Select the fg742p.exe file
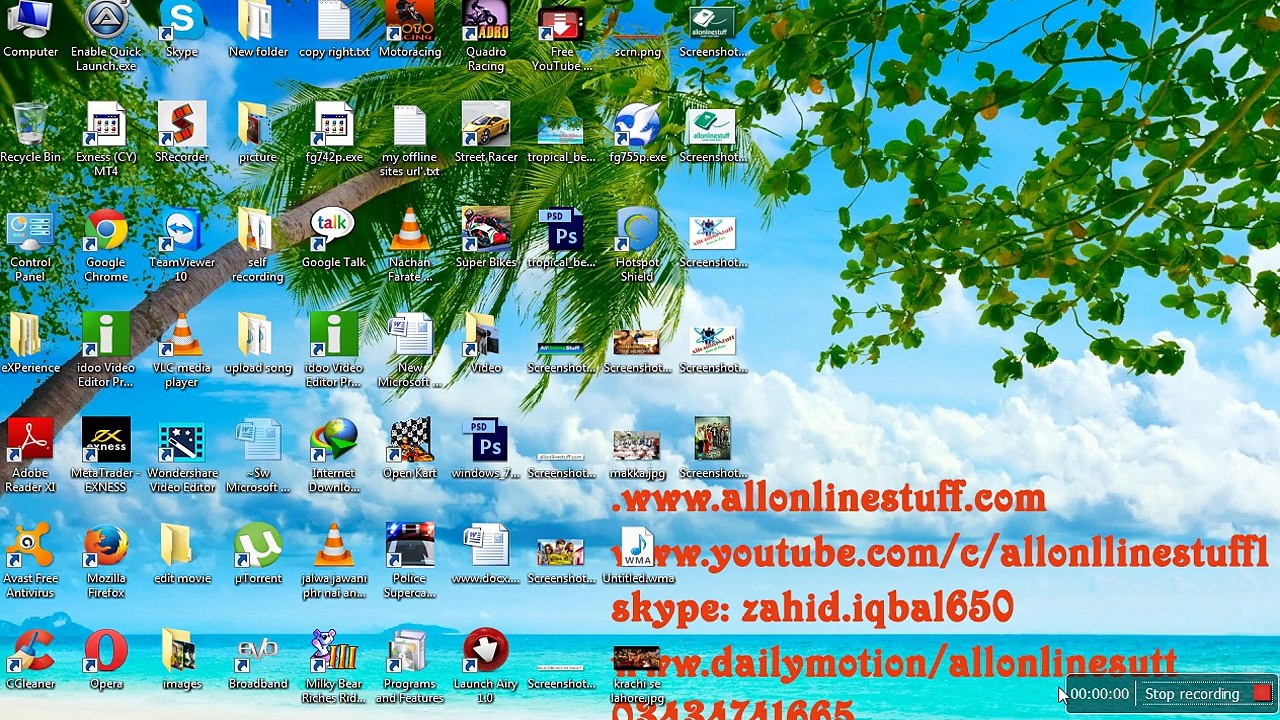The width and height of the screenshot is (1280, 720). 334,133
